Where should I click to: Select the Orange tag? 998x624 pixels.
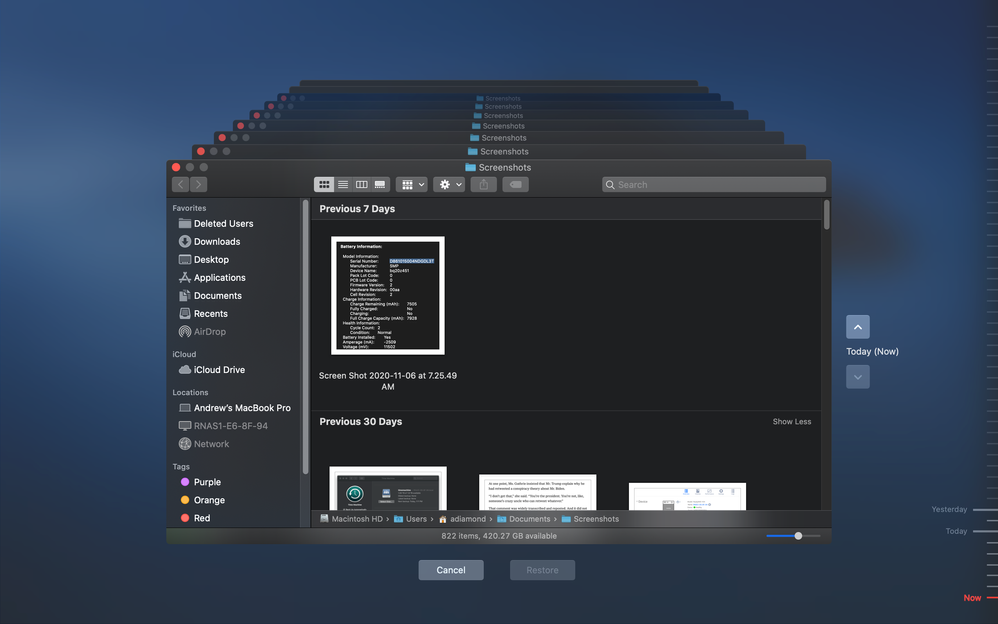(x=203, y=500)
